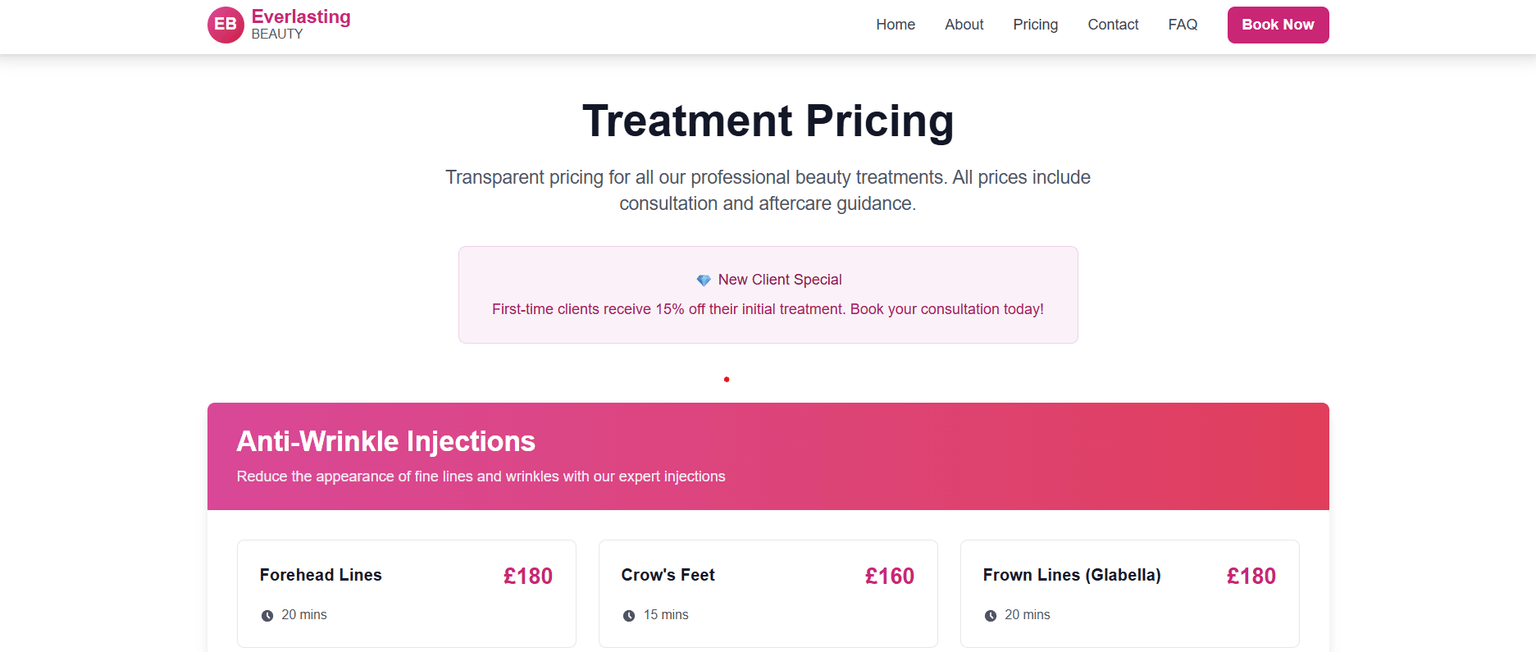
Task: Select the Forehead Lines treatment card
Action: 406,594
